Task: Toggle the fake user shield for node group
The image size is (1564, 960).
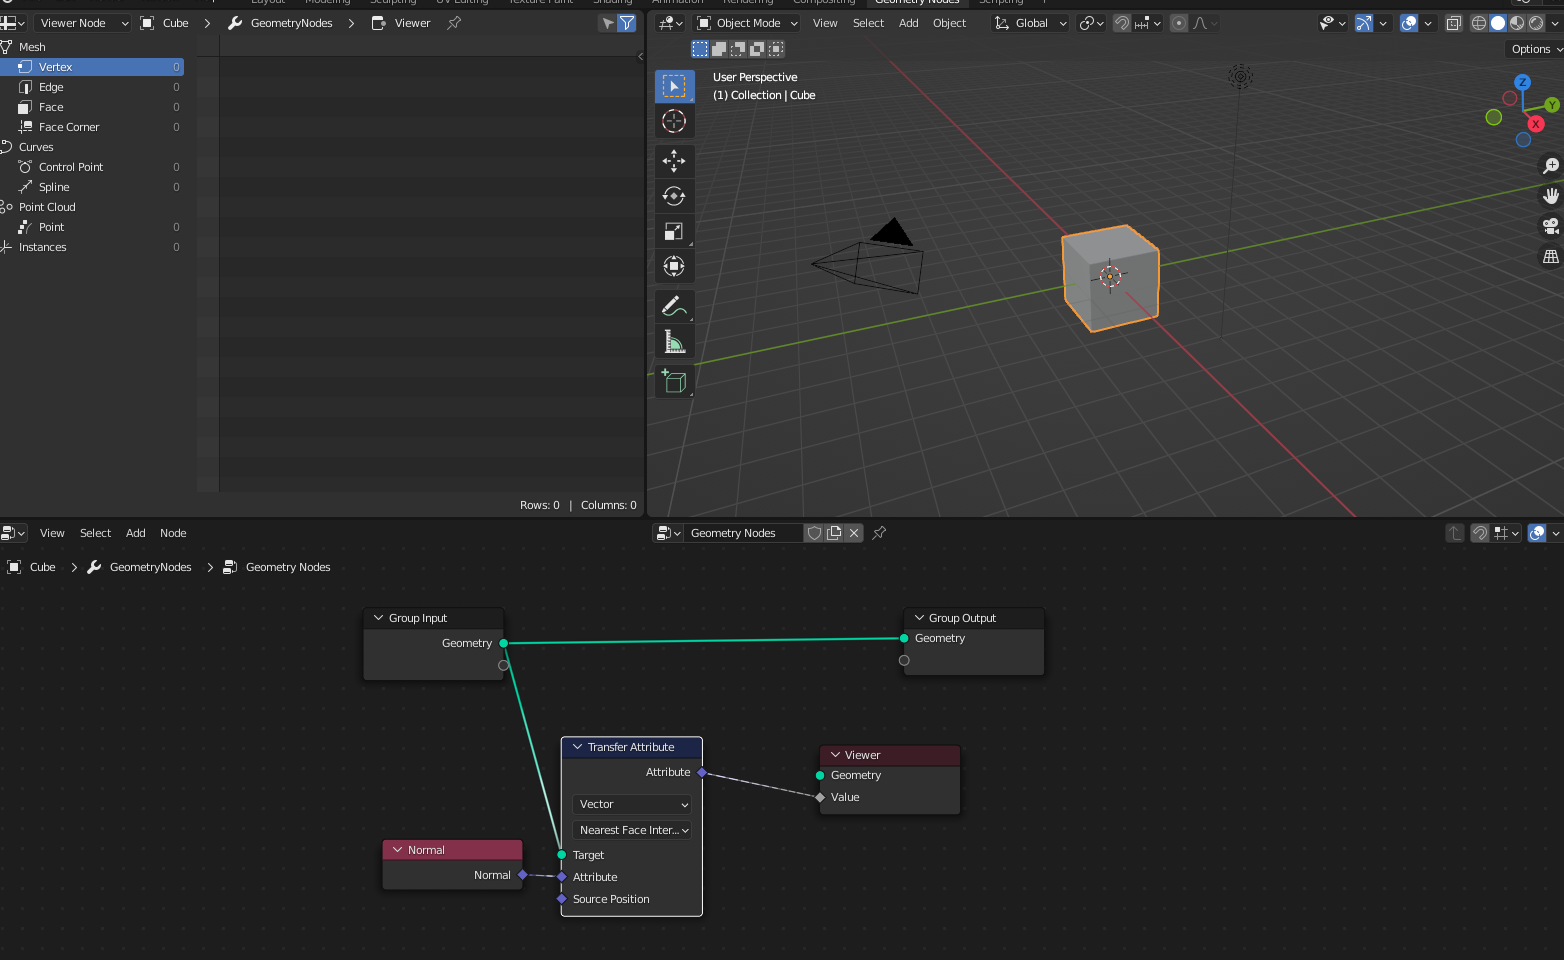Action: tap(814, 533)
